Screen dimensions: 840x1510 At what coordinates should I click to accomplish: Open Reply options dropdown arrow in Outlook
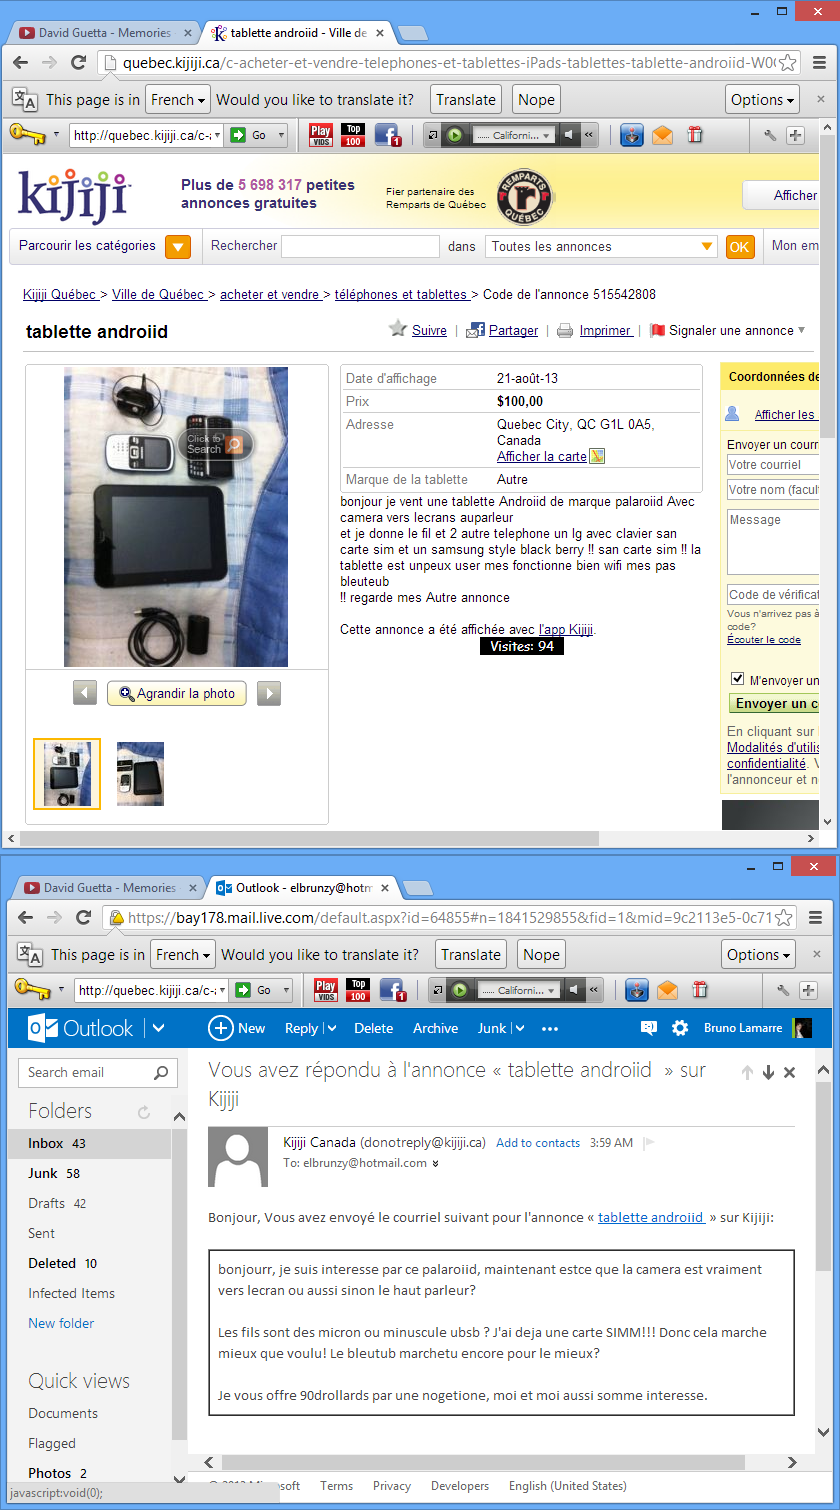click(331, 1028)
